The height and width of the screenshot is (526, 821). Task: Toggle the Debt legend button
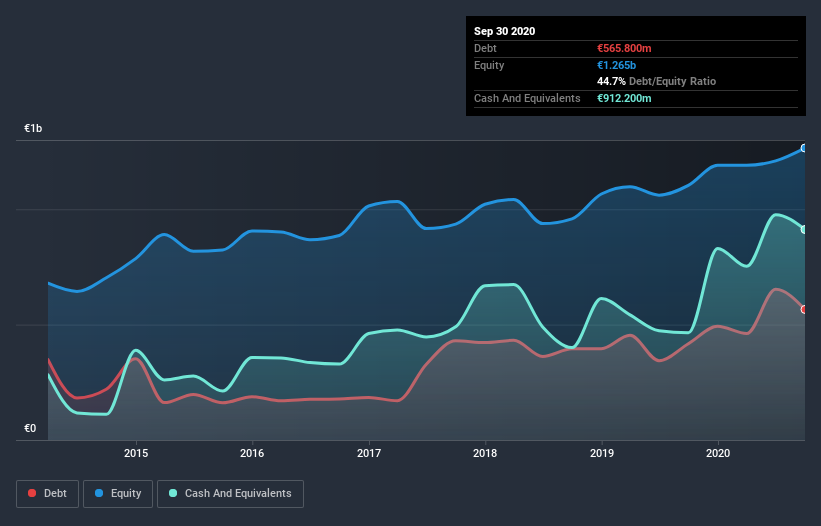pos(47,494)
